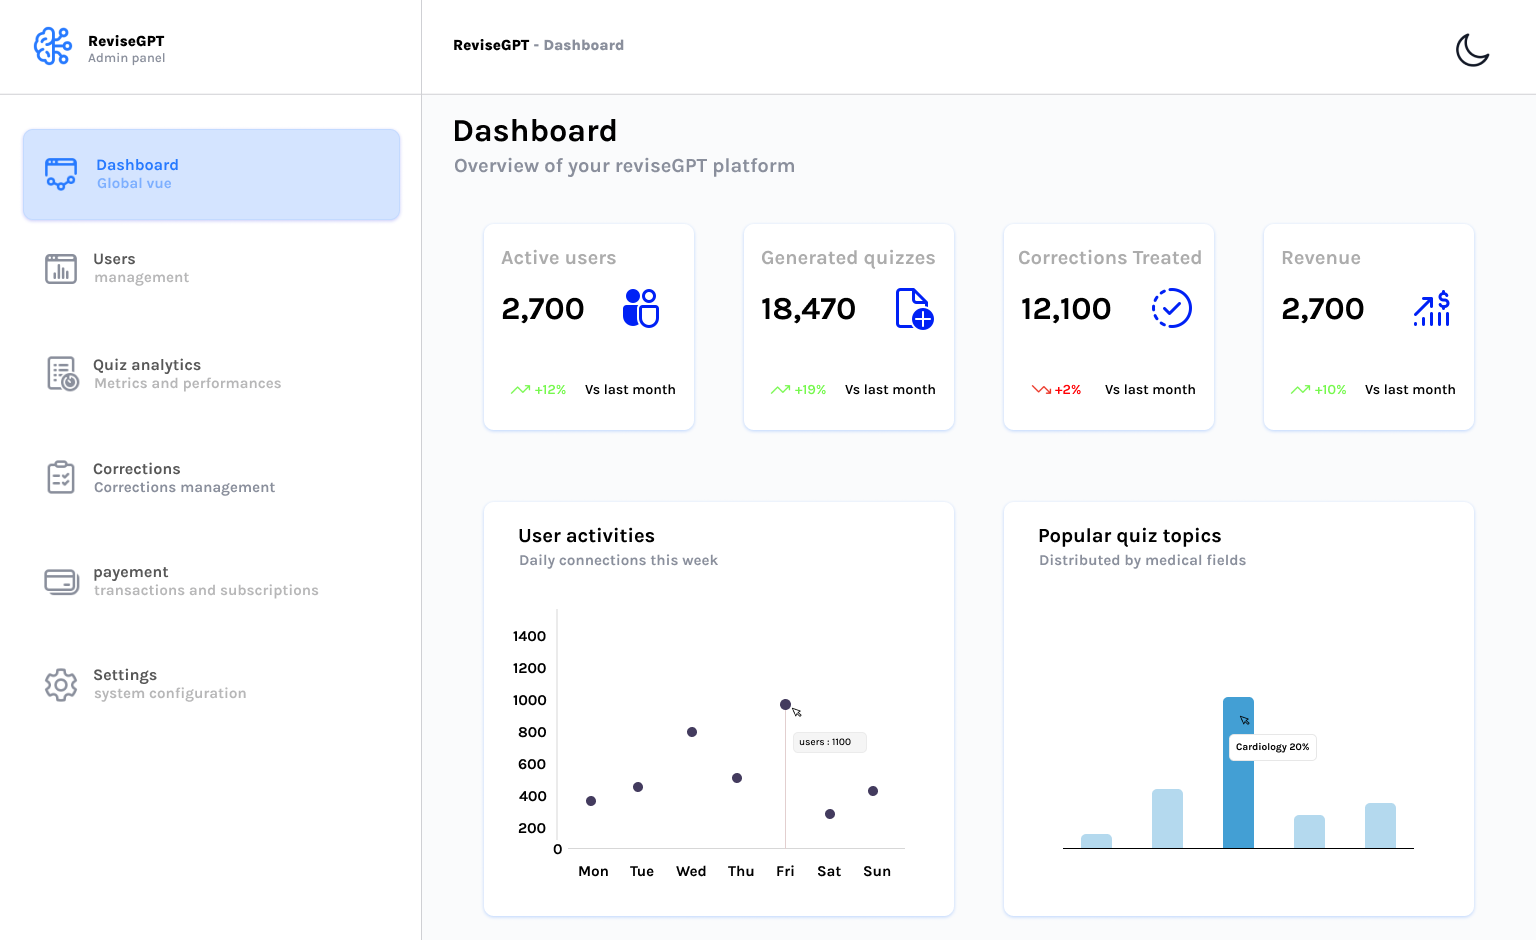Click the Quiz analytics icon in the sidebar
The image size is (1536, 940).
(x=62, y=374)
